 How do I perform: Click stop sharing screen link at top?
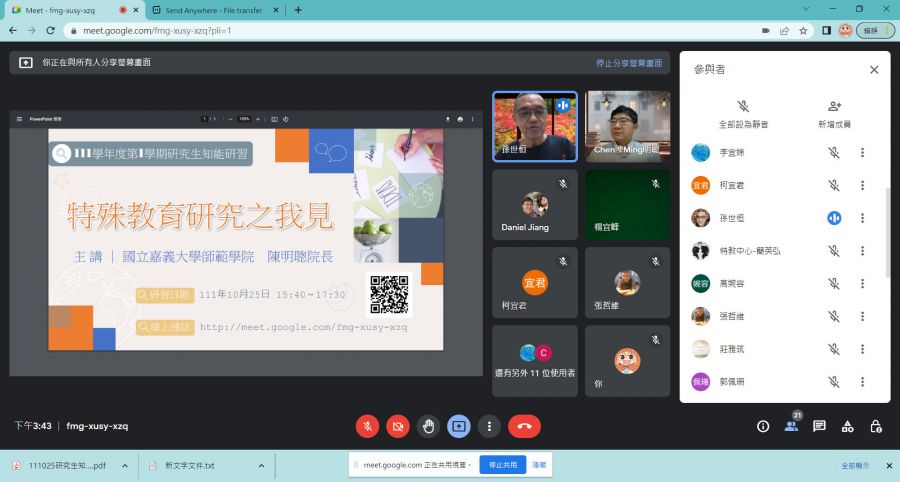pos(628,63)
